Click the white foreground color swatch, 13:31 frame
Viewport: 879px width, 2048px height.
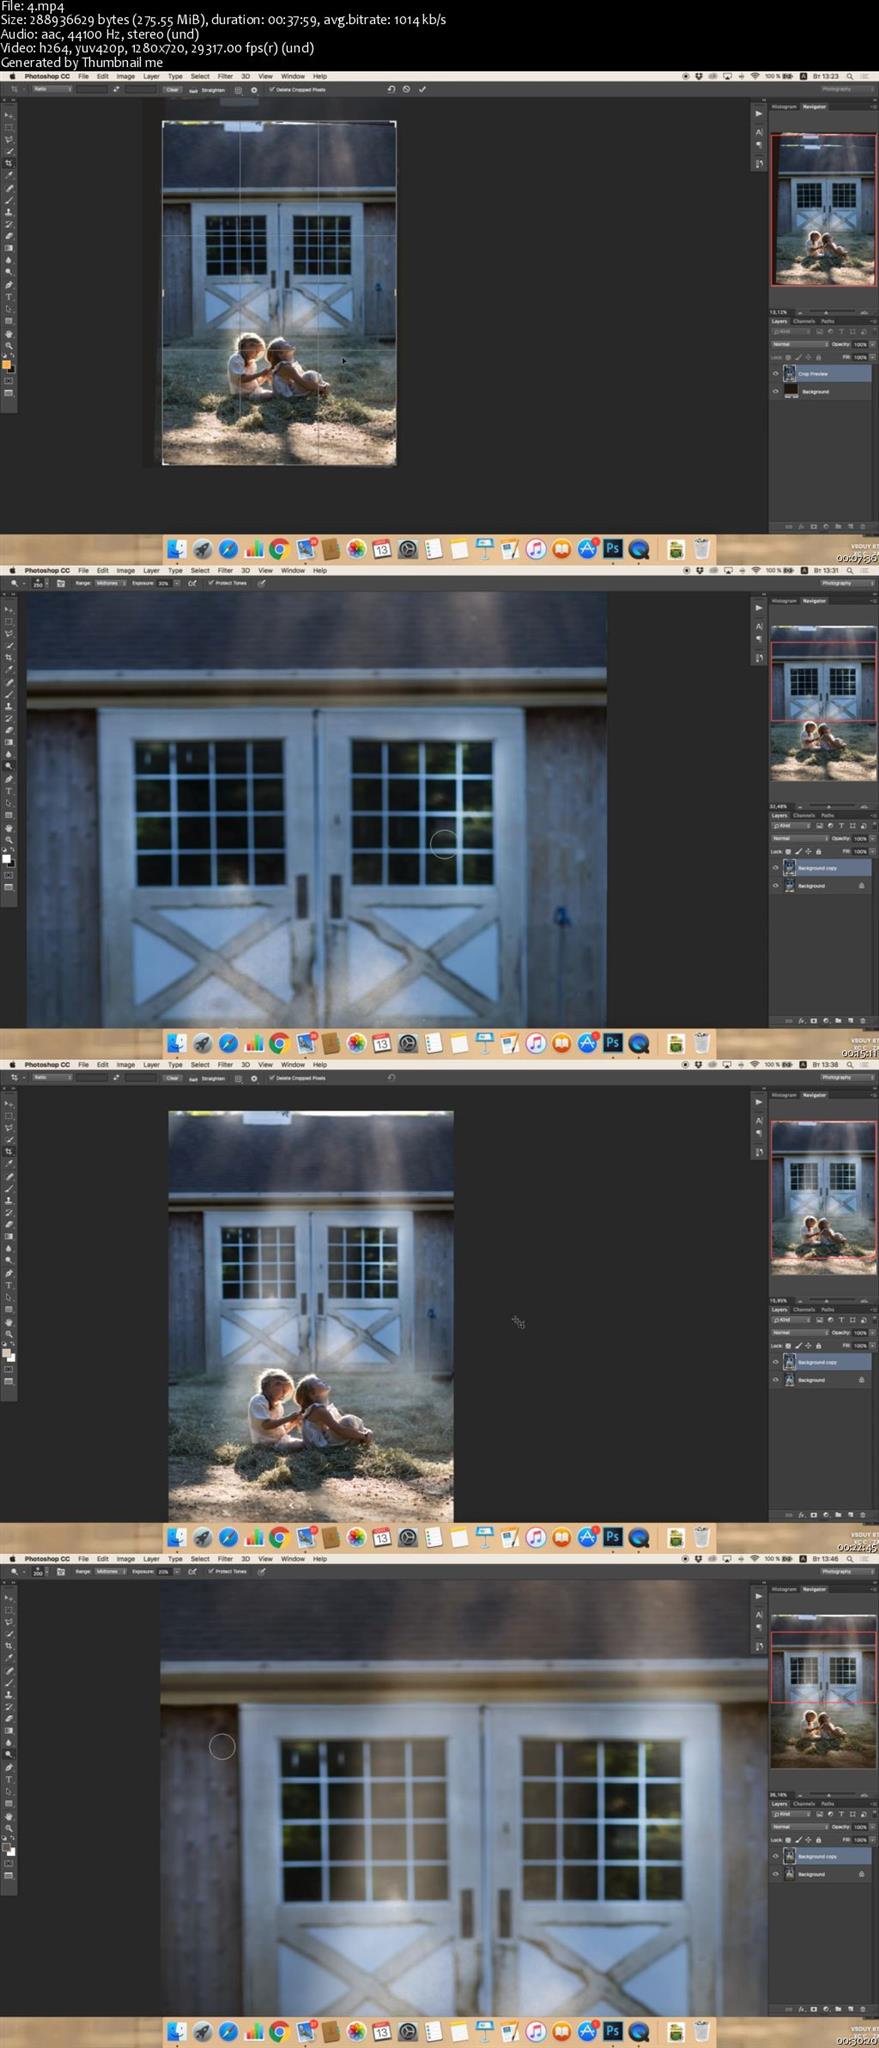coord(6,857)
